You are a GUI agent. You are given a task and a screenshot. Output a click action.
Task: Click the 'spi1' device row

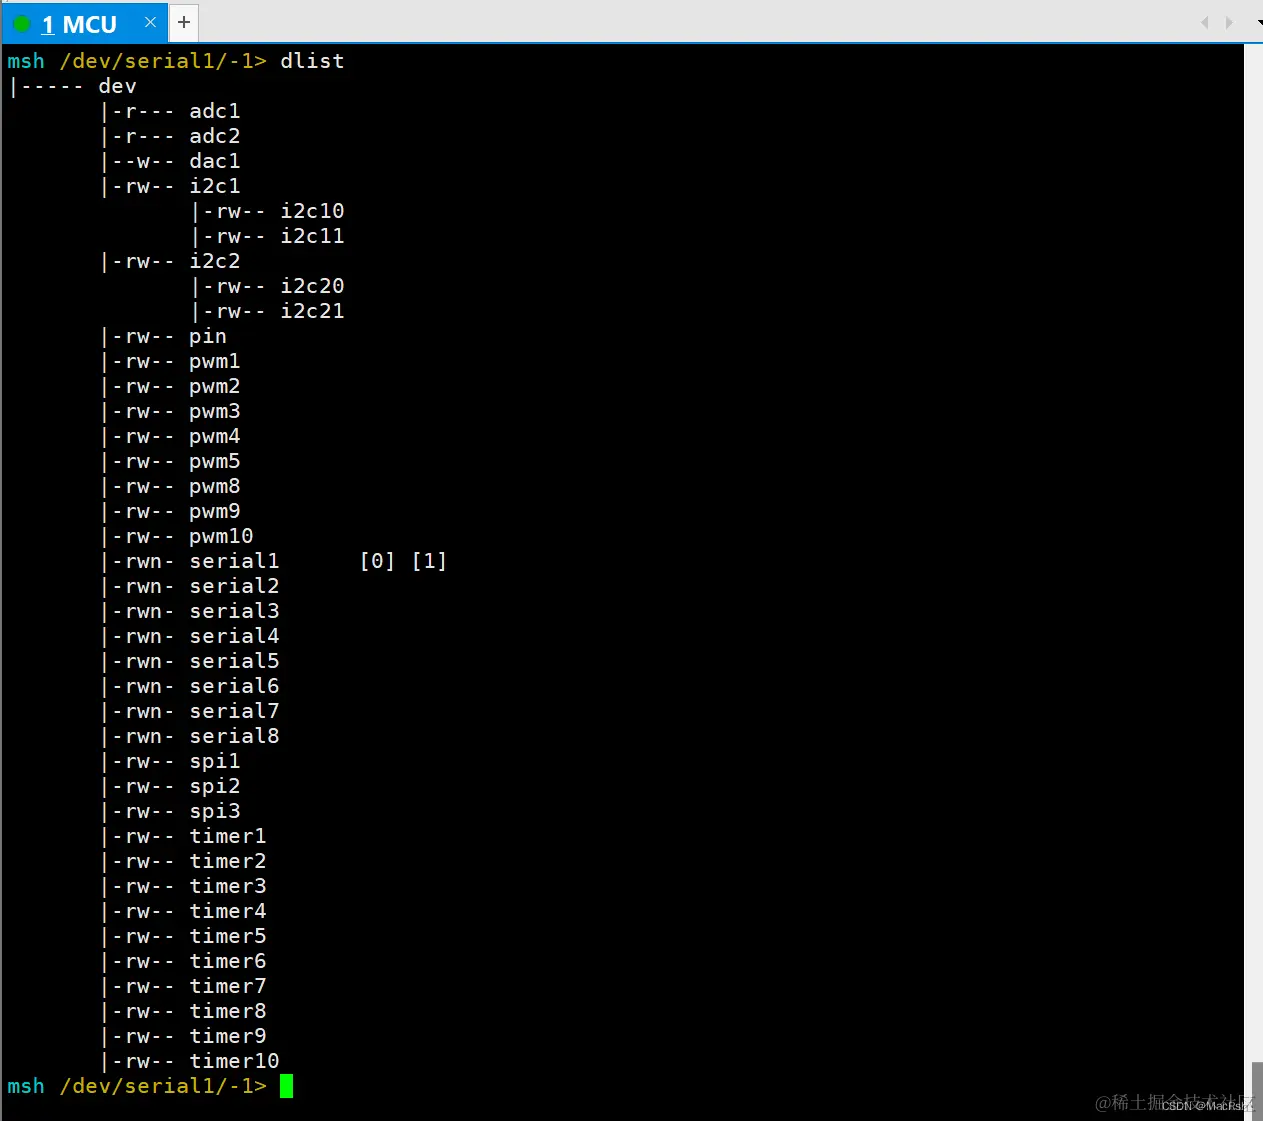(x=171, y=761)
